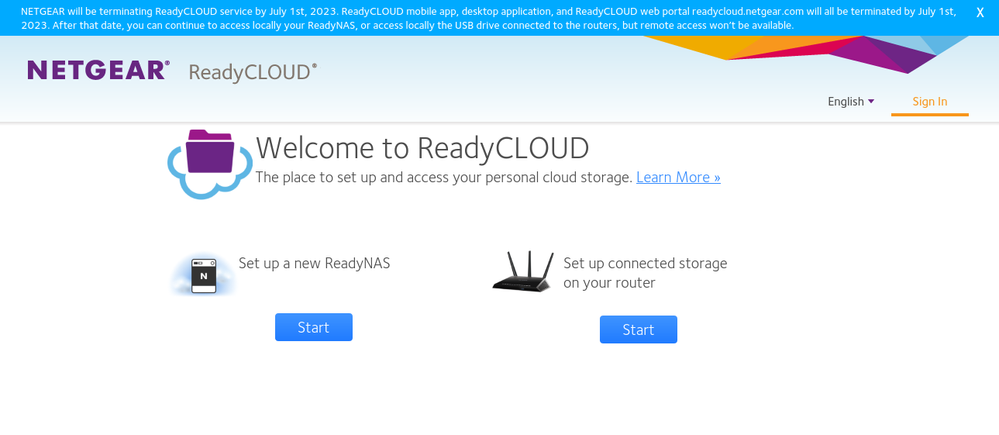999x435 pixels.
Task: Switch to the Sign In tab
Action: click(x=930, y=101)
